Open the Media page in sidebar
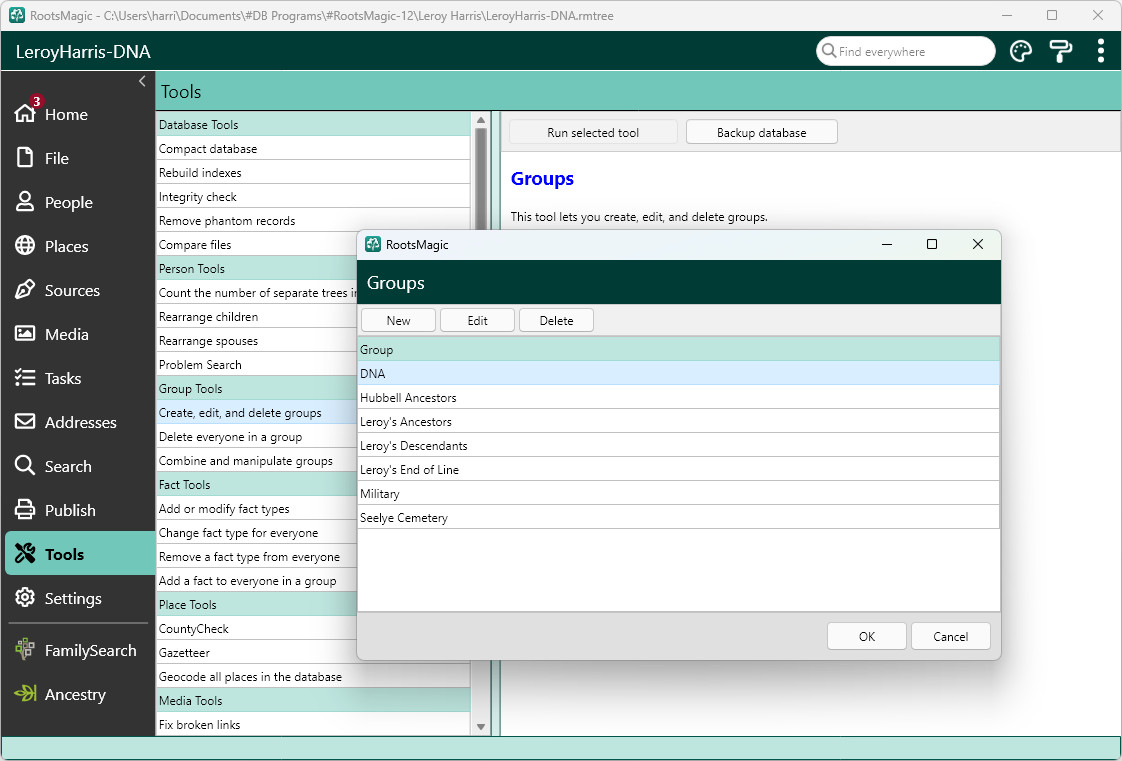 click(x=79, y=334)
